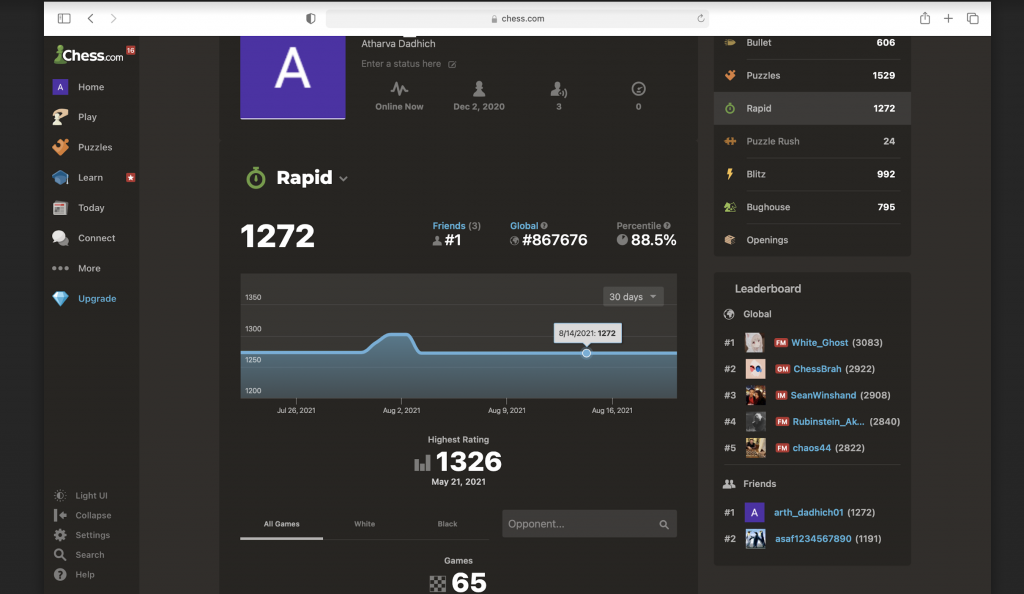Click the Percentile info icon
1024x594 pixels.
pyautogui.click(x=667, y=226)
